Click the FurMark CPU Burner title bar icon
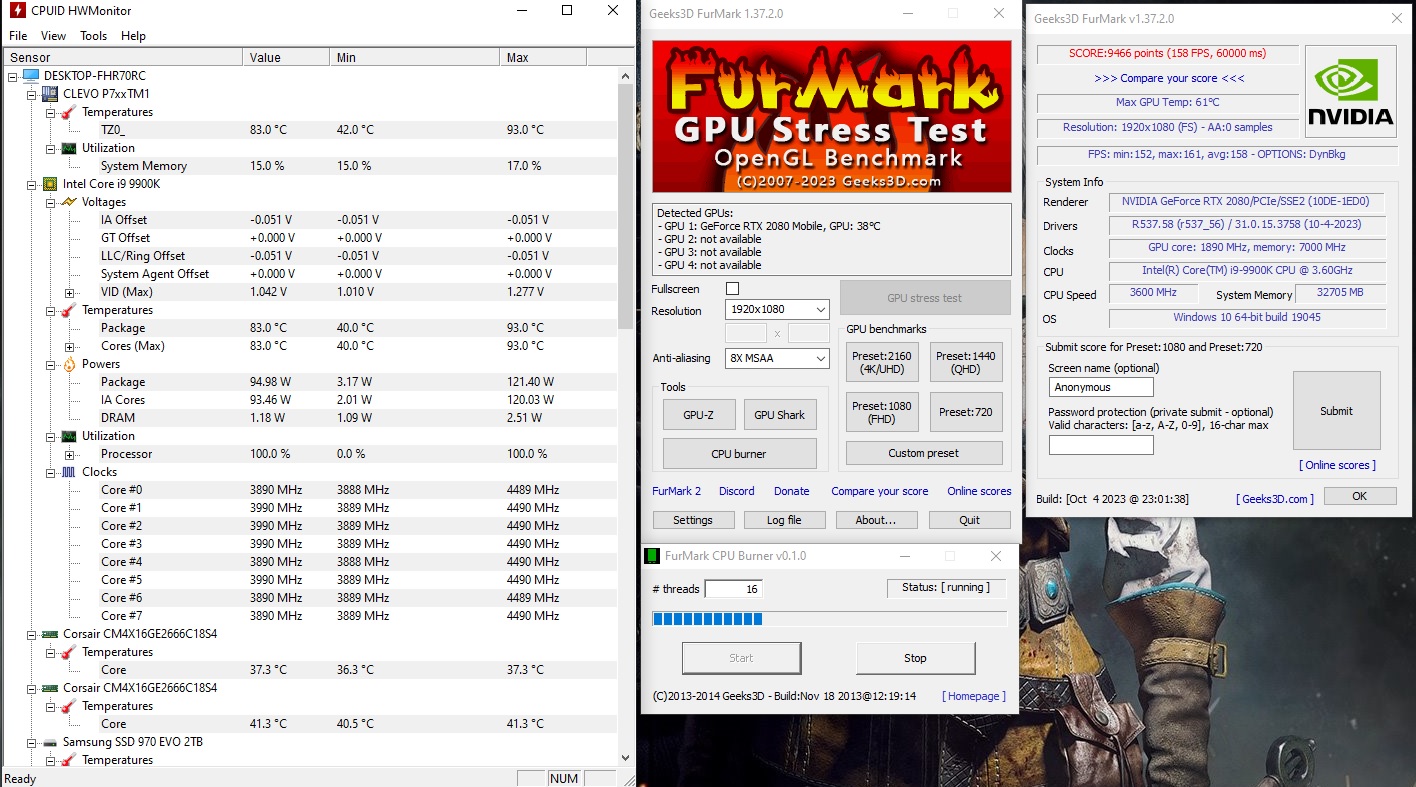 (651, 556)
